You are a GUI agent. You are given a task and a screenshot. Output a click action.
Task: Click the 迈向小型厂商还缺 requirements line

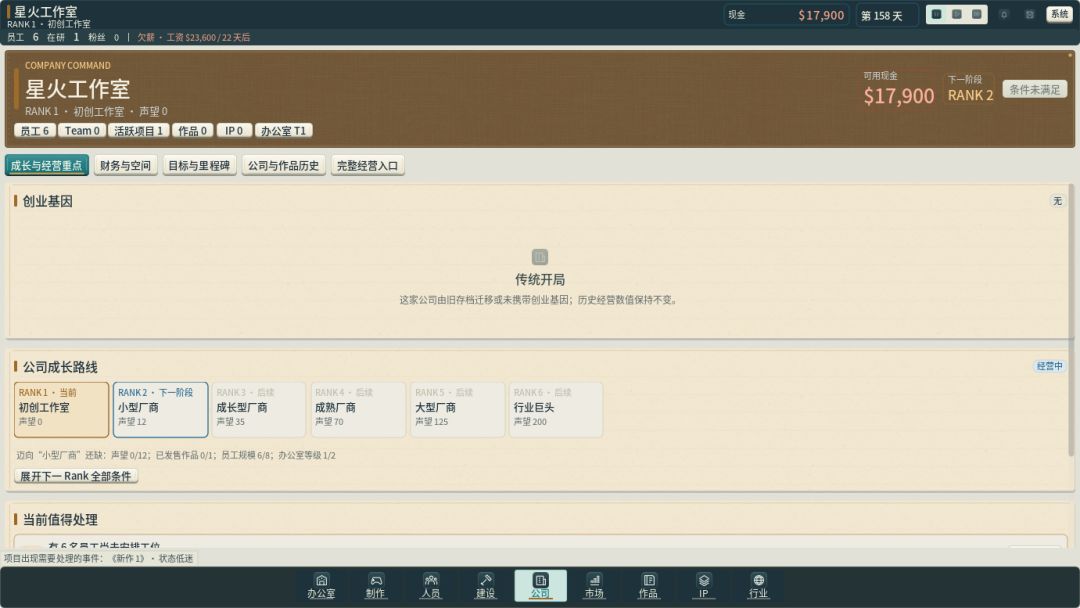click(176, 455)
